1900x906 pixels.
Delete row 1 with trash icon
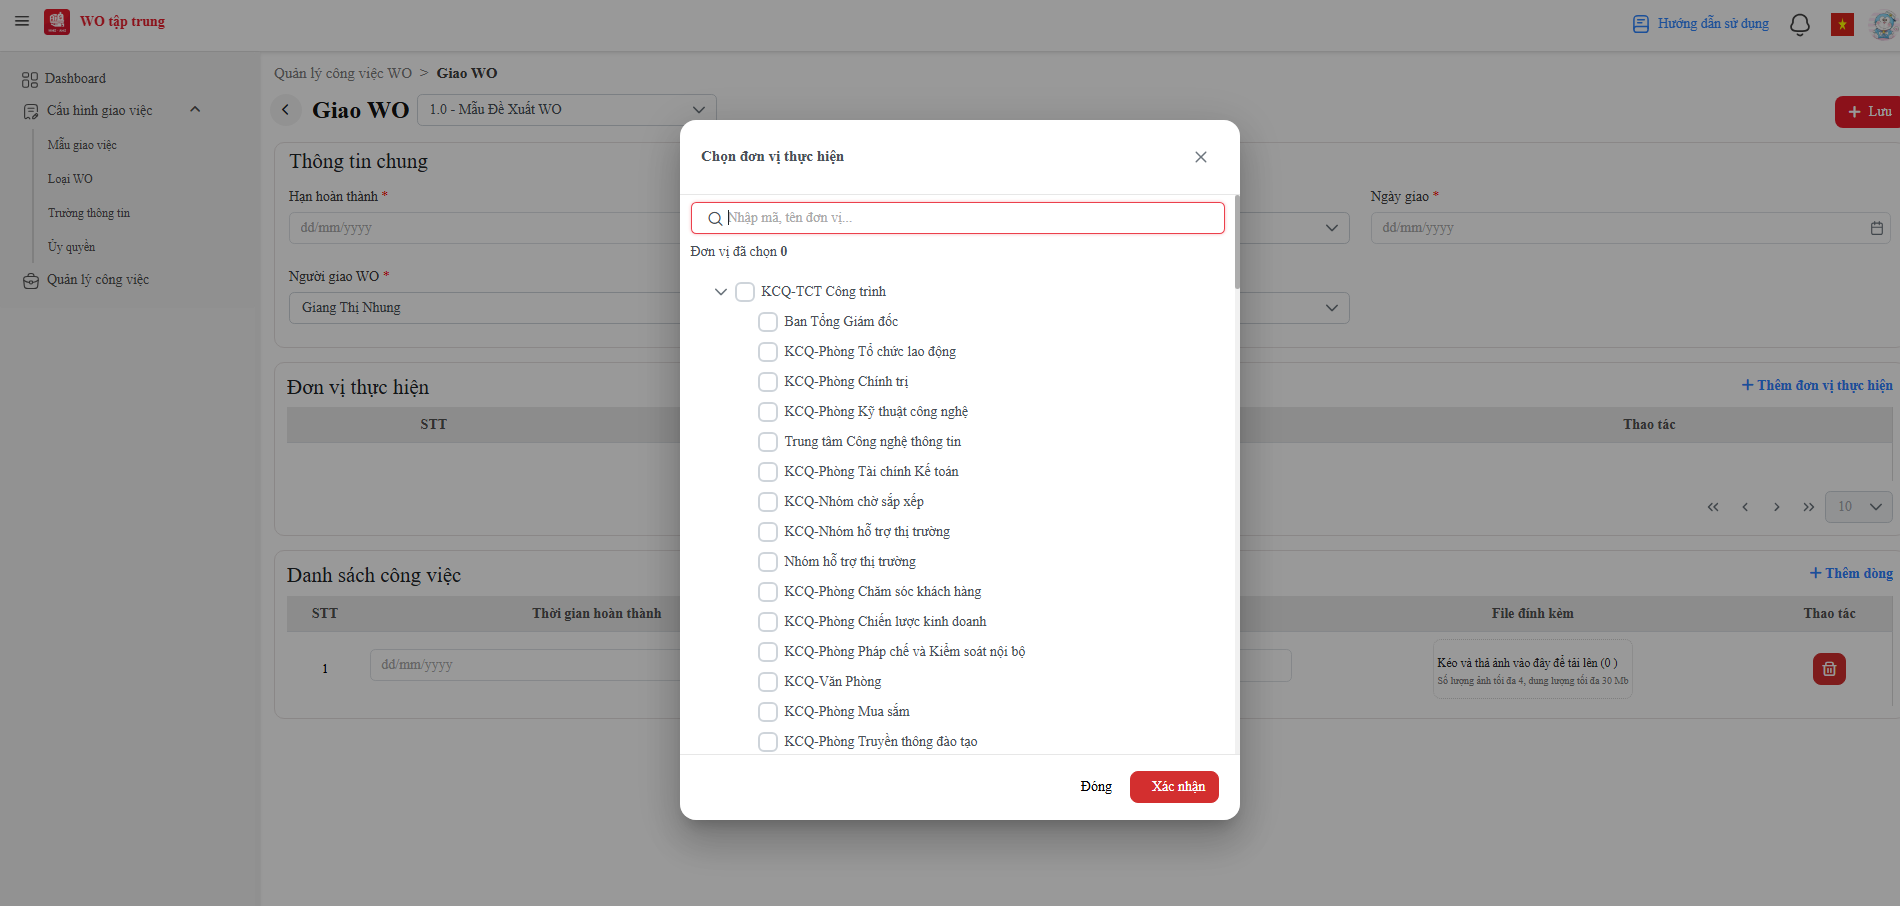1829,669
